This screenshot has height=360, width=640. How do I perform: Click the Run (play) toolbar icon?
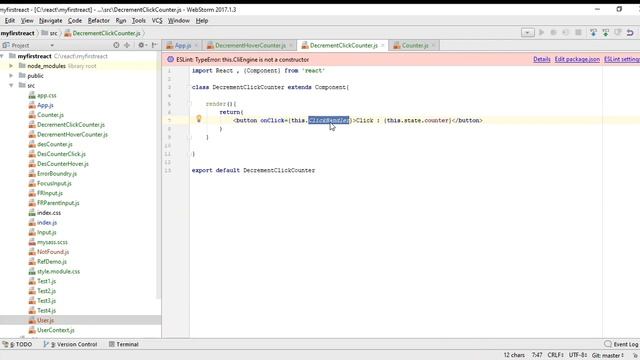click(541, 33)
